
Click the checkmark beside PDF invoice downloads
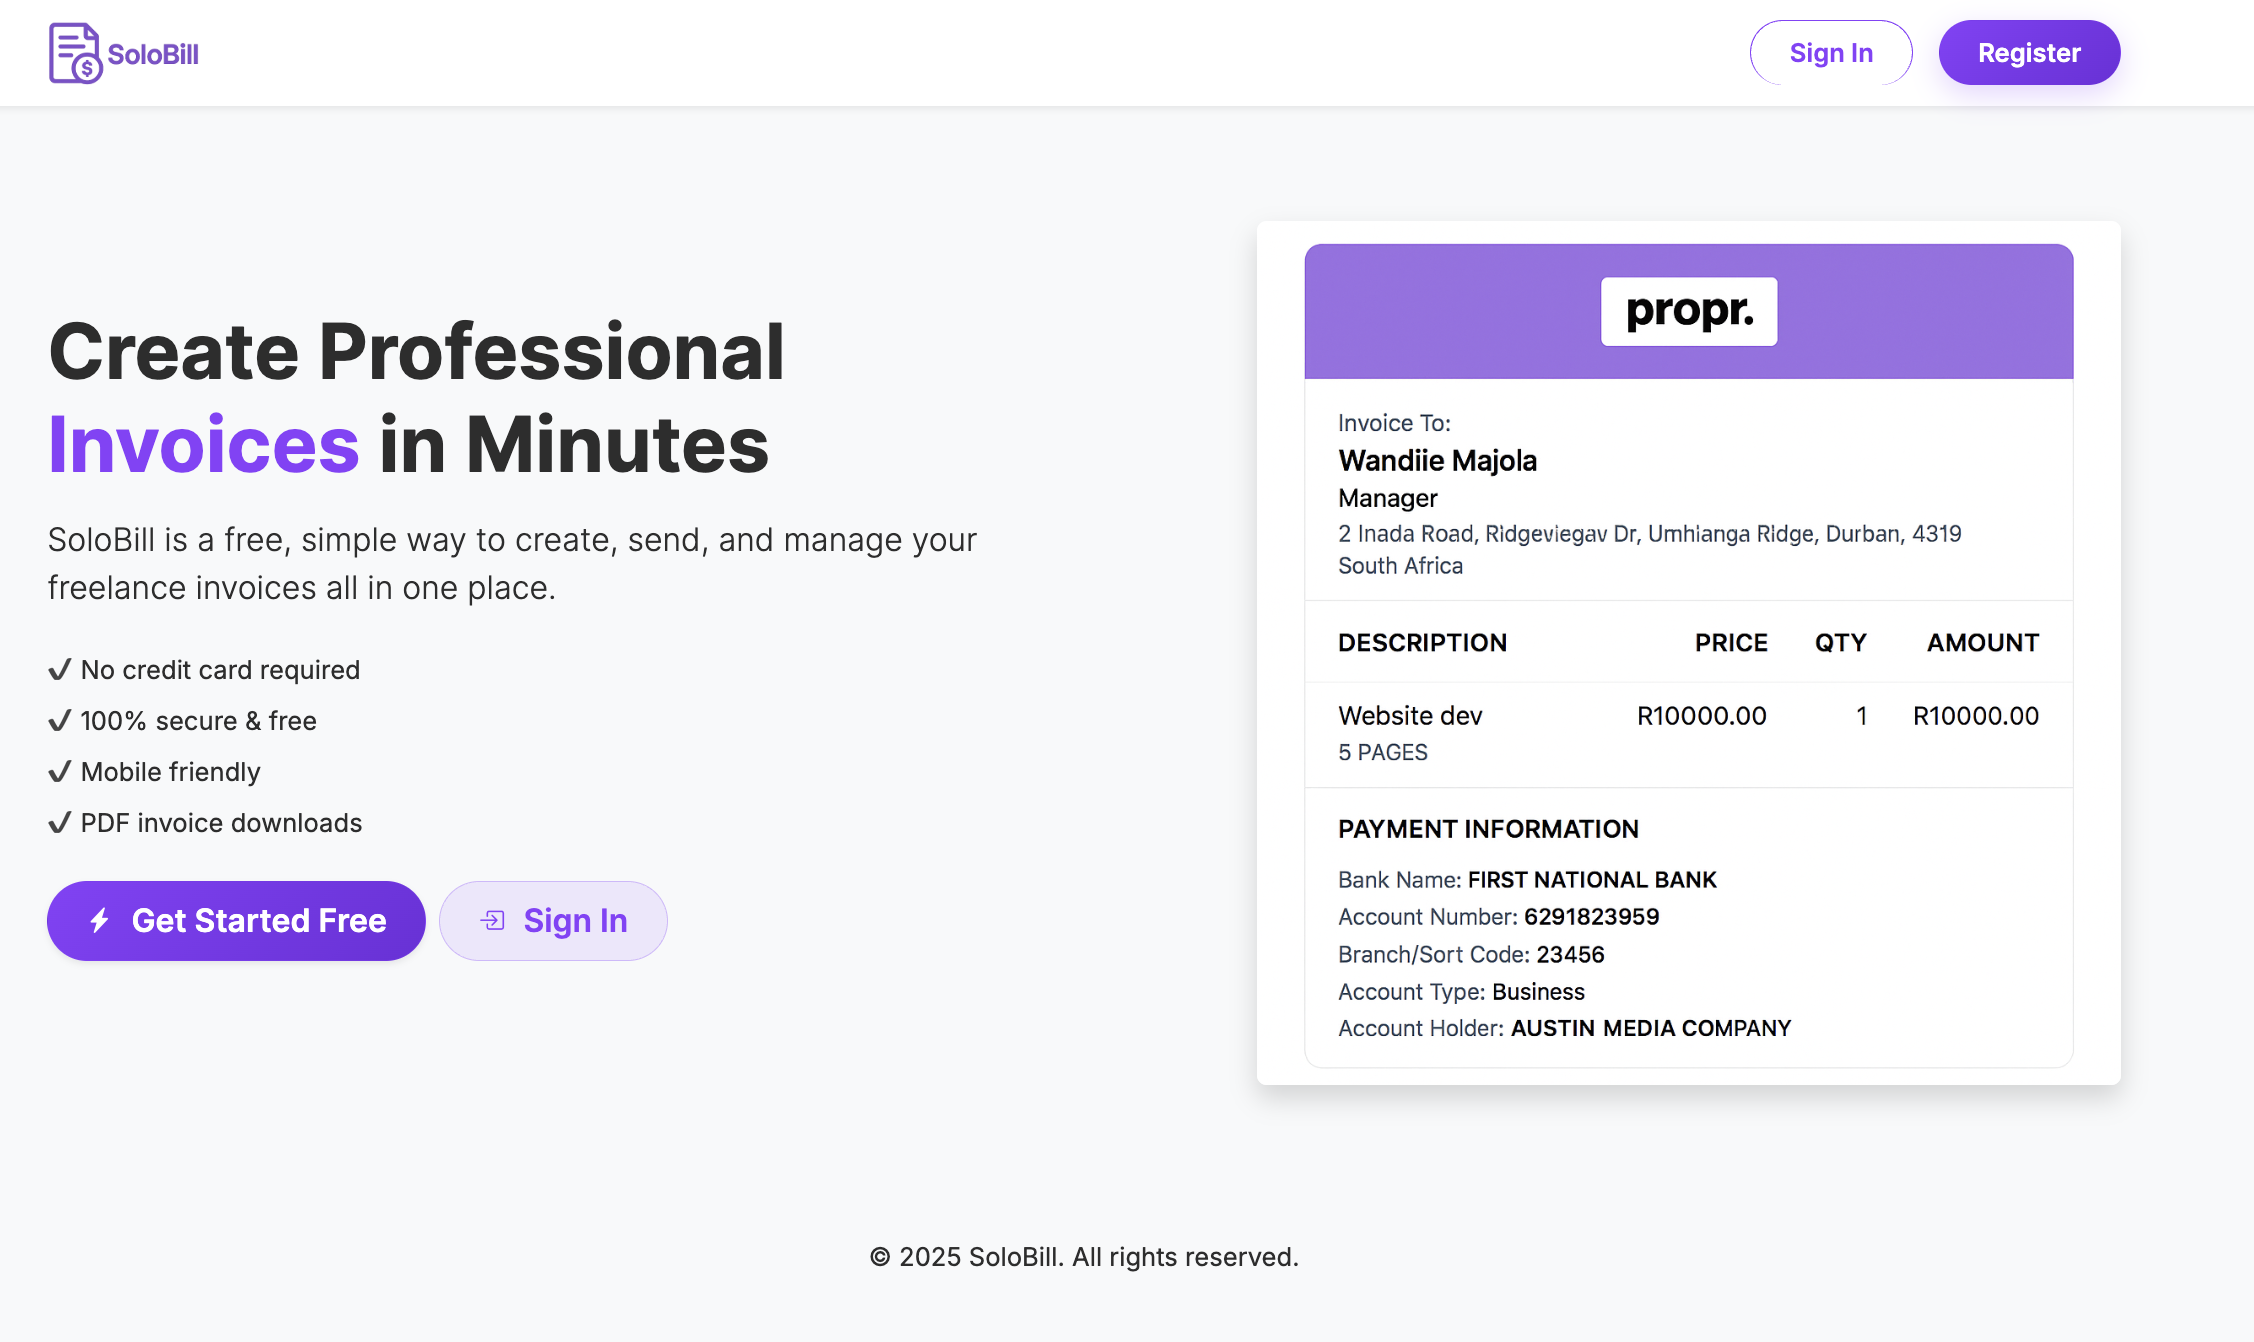(x=60, y=822)
